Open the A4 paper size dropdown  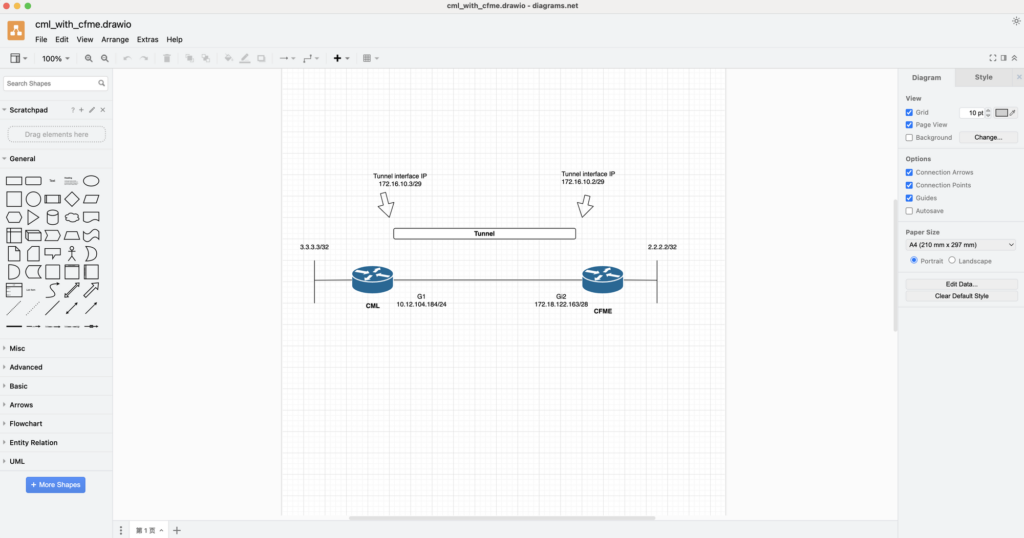tap(960, 244)
